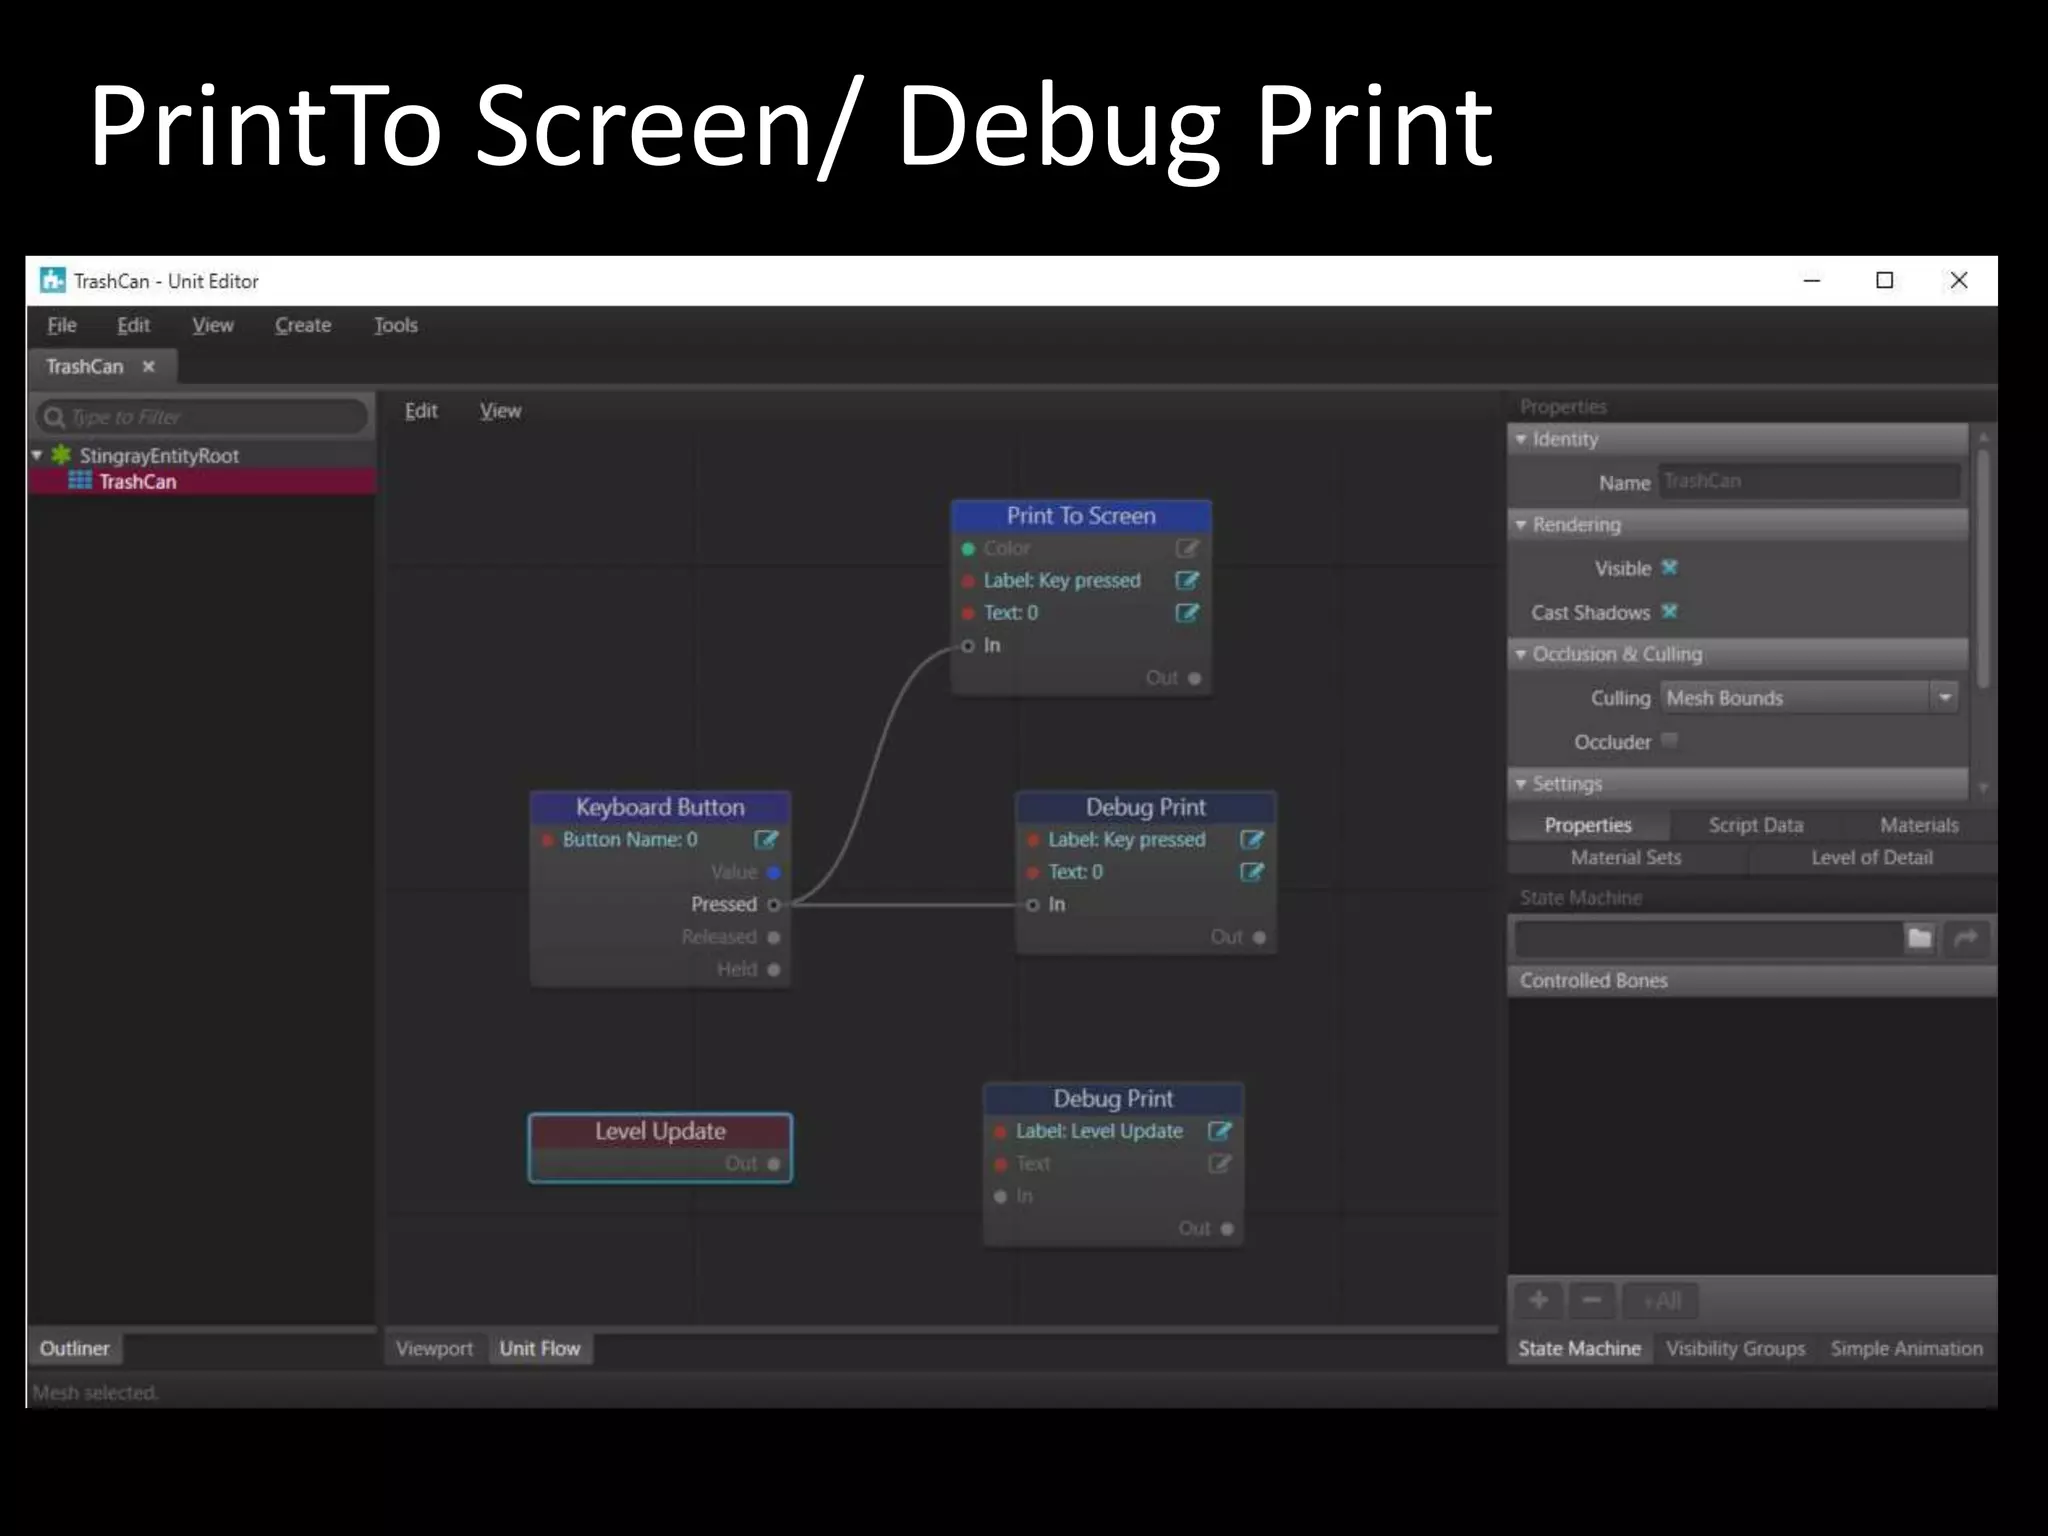Switch to the Simple Animation tab

coord(1907,1348)
